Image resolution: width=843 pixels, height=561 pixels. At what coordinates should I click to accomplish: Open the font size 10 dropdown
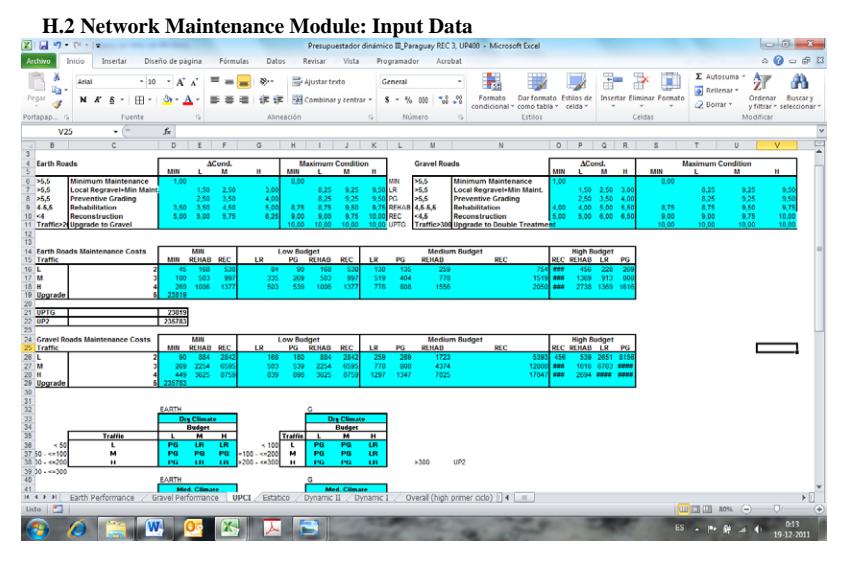(x=168, y=82)
